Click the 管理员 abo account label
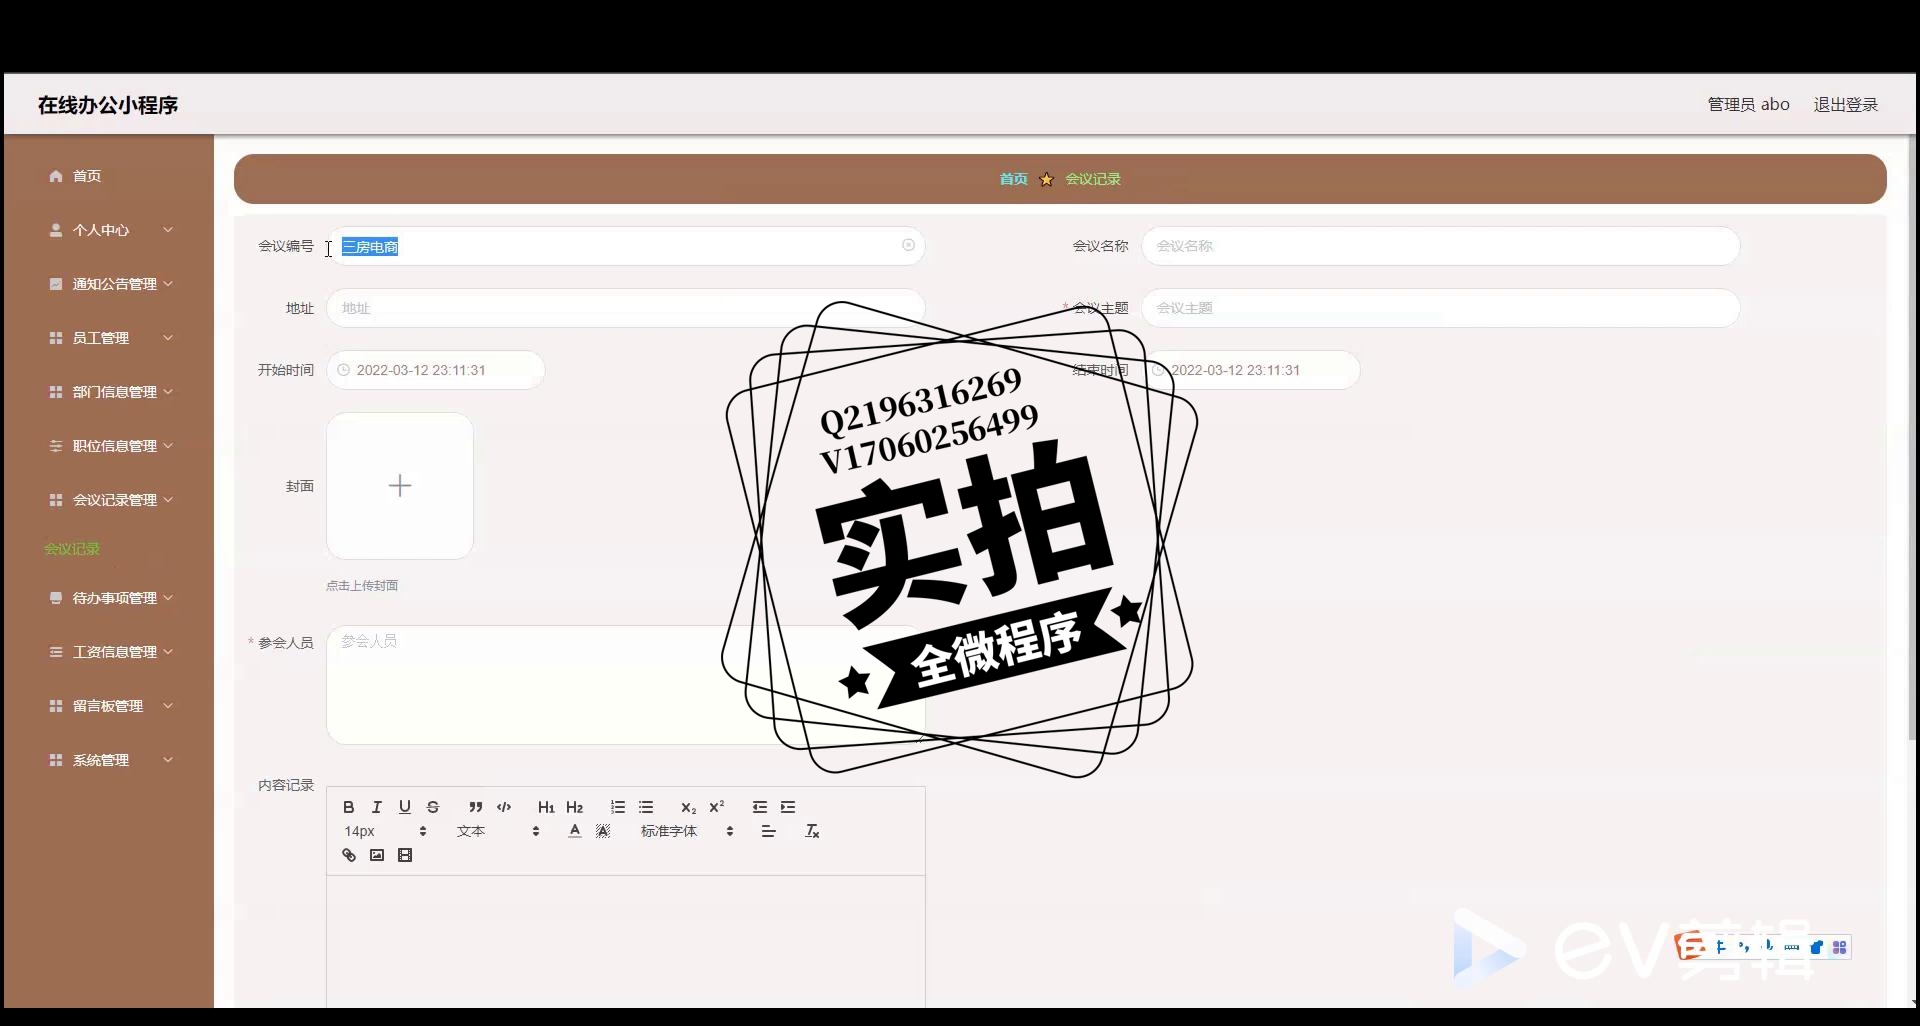Image resolution: width=1920 pixels, height=1026 pixels. [1748, 105]
